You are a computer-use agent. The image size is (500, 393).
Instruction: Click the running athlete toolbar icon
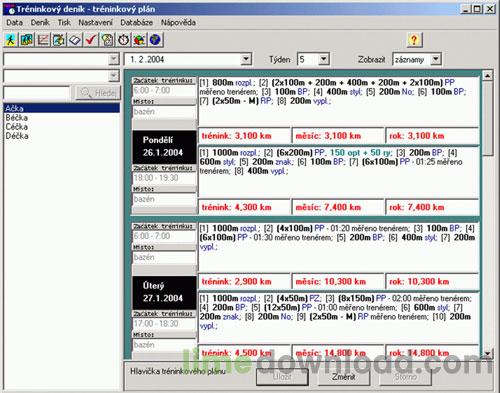coord(11,40)
